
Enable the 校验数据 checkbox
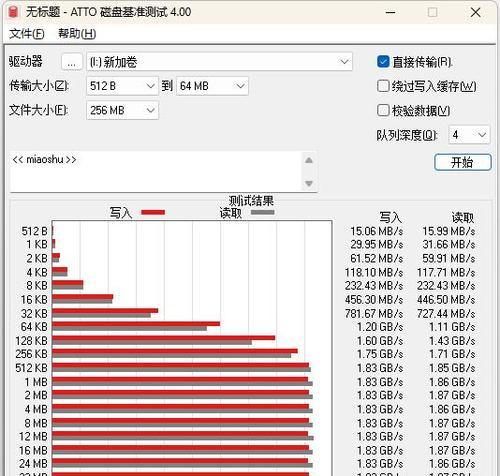click(383, 110)
